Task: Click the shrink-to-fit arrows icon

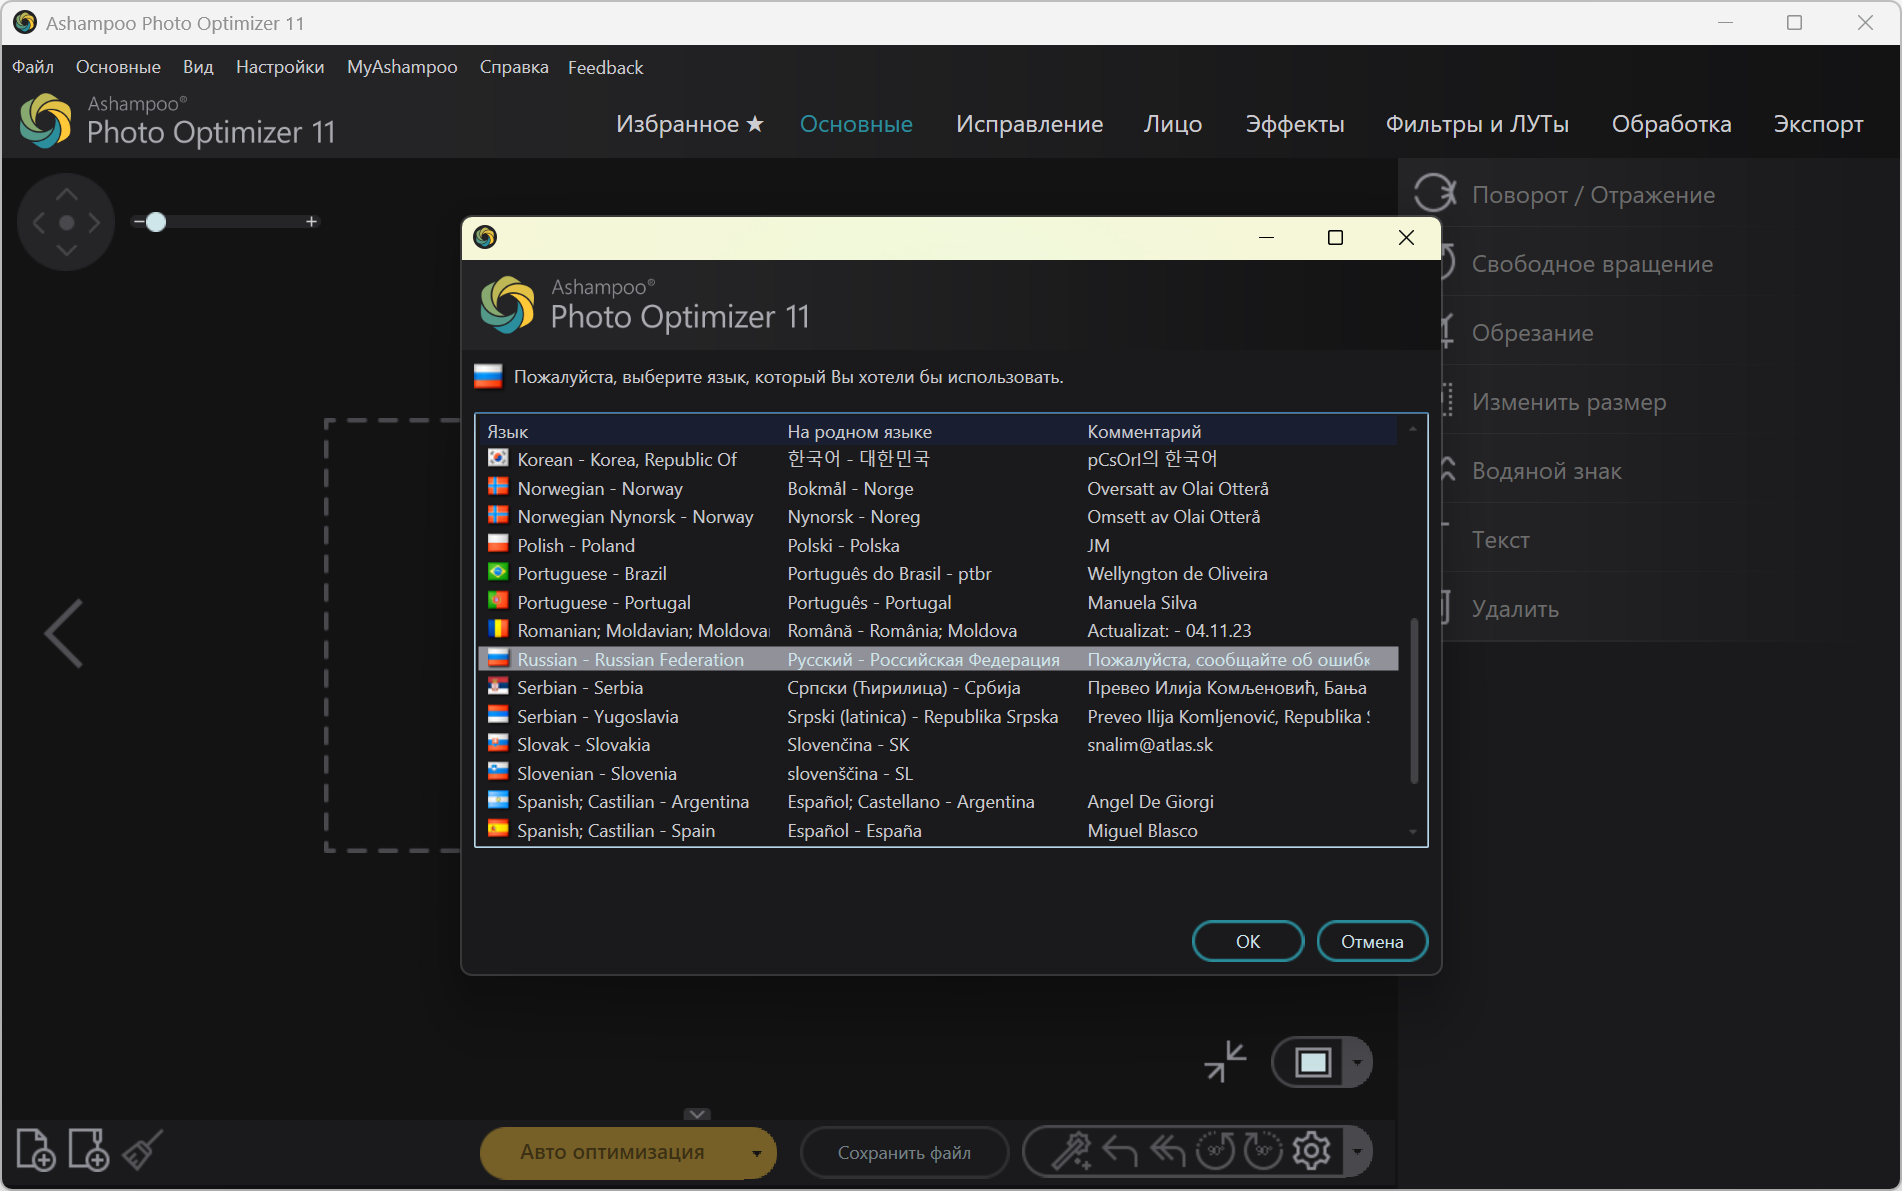Action: click(x=1225, y=1061)
